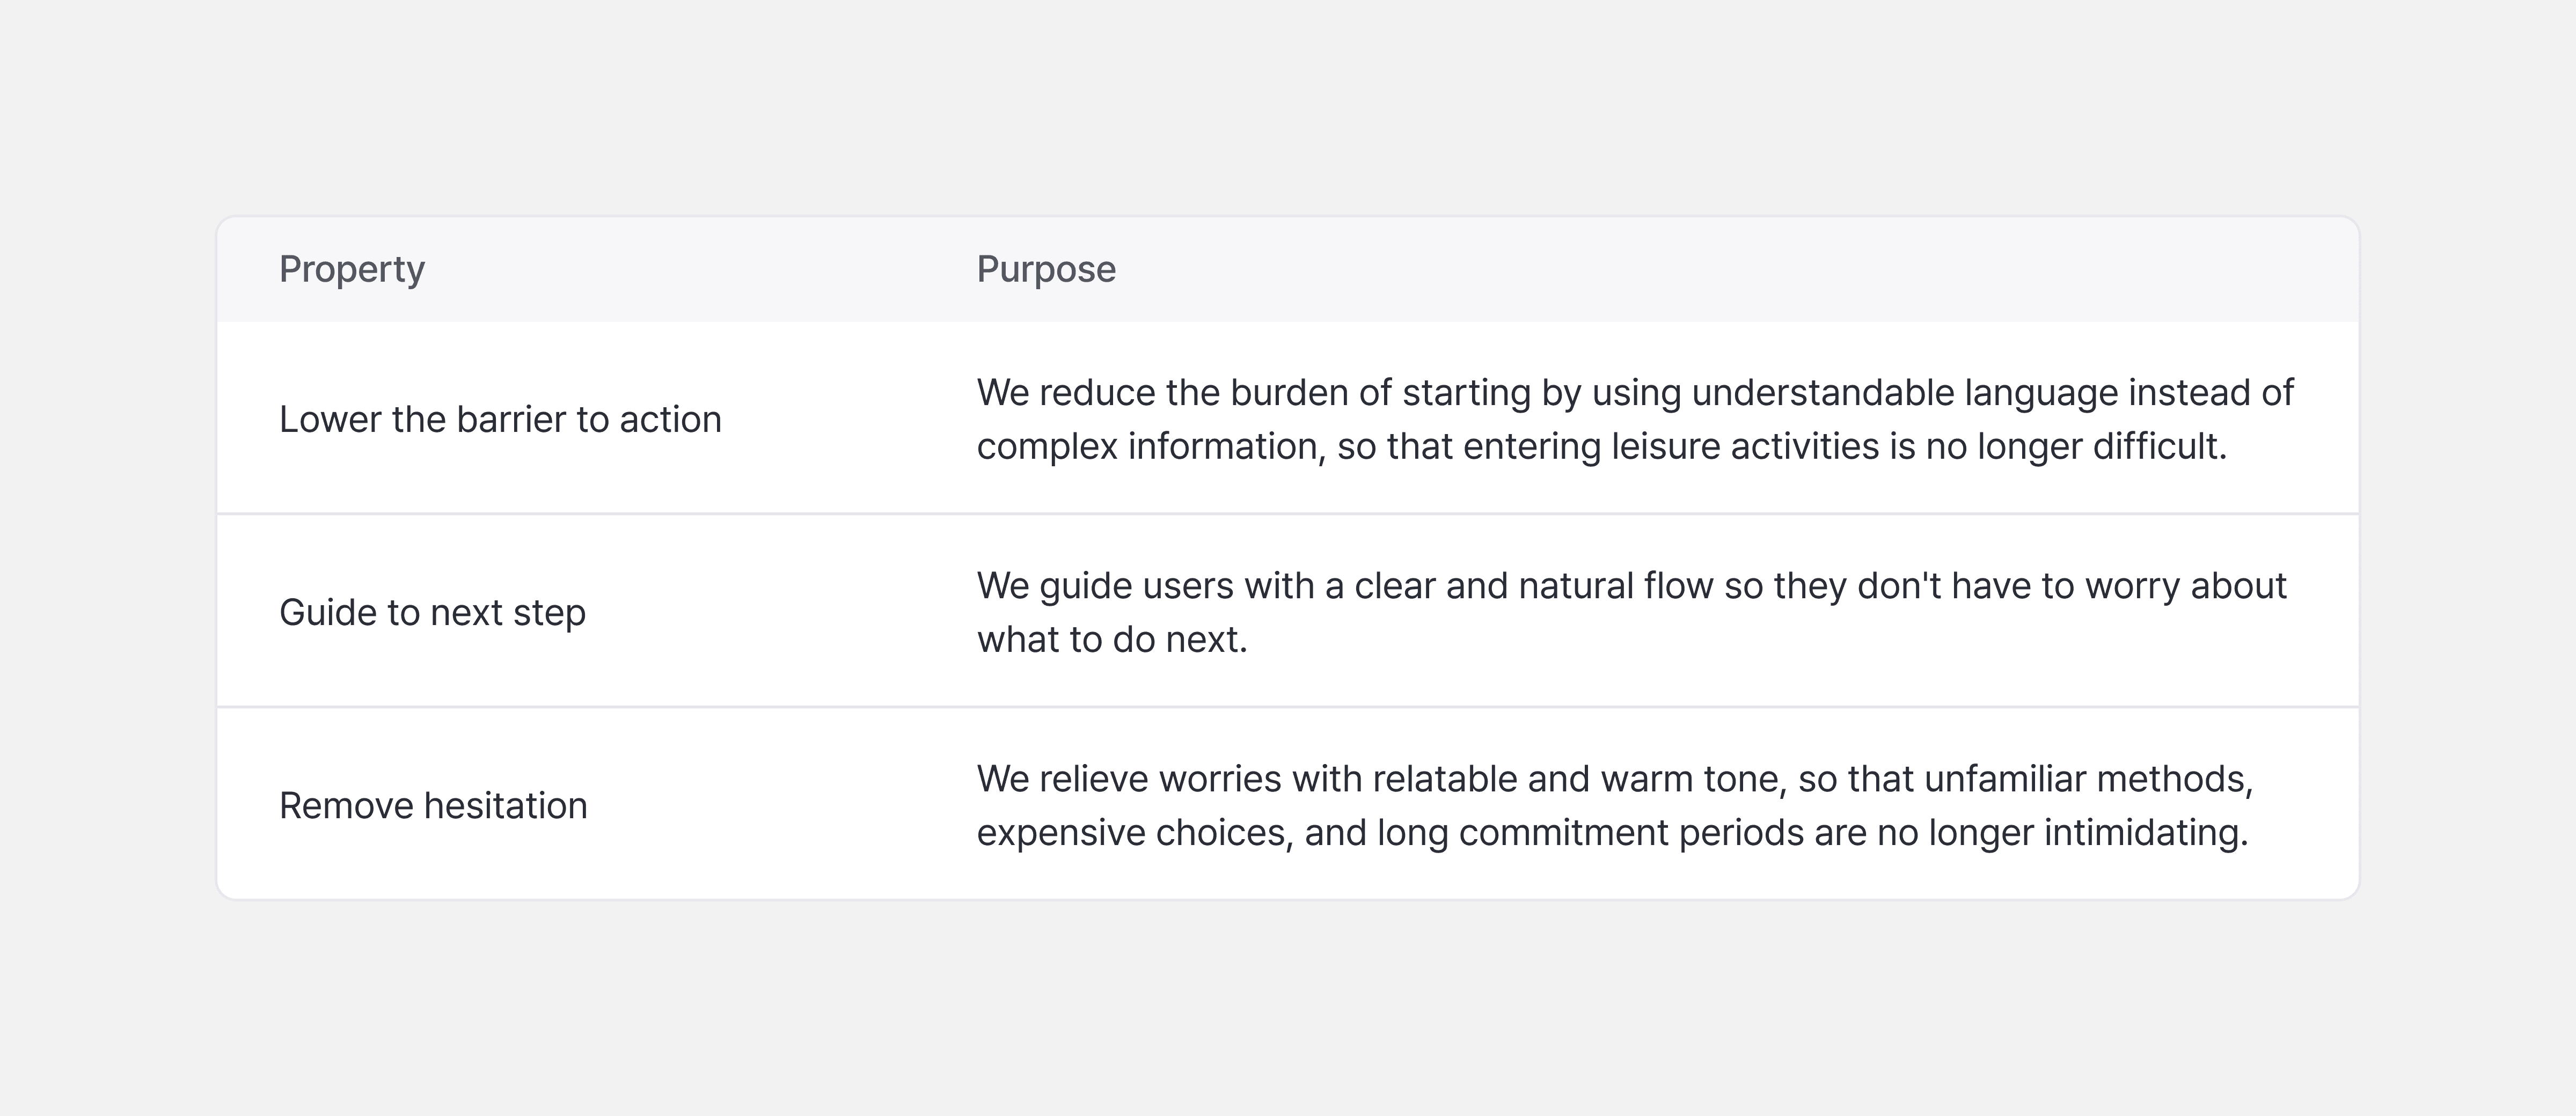Click the Property column header
The width and height of the screenshot is (2576, 1116).
(x=352, y=269)
